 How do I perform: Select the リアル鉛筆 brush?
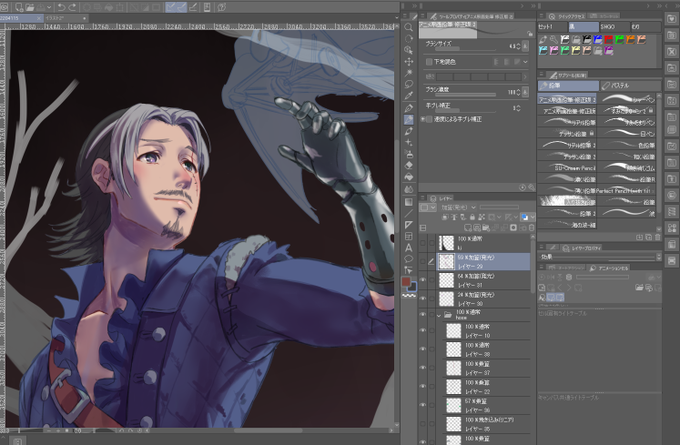567,122
